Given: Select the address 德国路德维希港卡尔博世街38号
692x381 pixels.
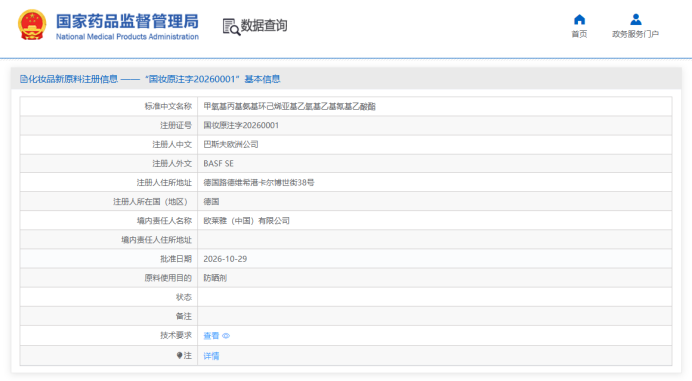Looking at the screenshot, I should (259, 182).
